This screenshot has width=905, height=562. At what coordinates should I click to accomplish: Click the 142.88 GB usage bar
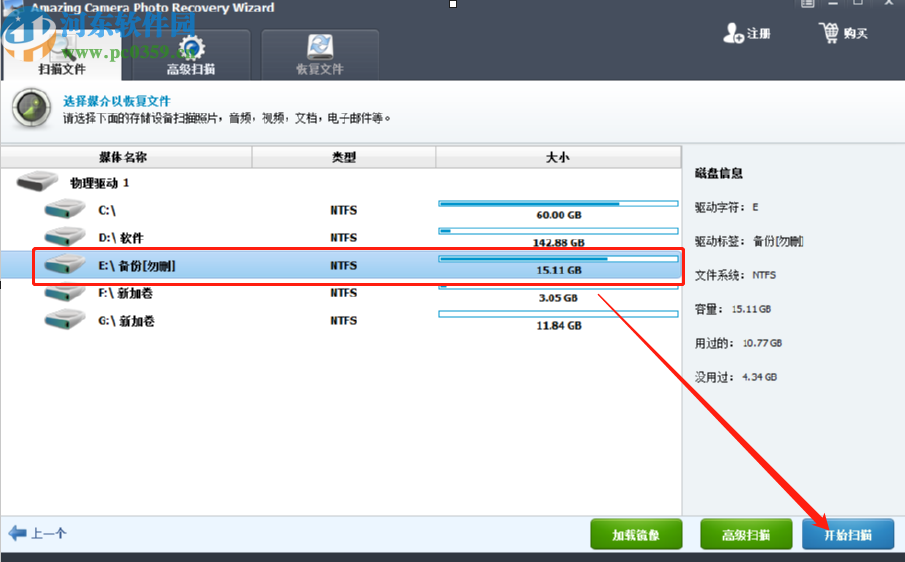(x=558, y=231)
